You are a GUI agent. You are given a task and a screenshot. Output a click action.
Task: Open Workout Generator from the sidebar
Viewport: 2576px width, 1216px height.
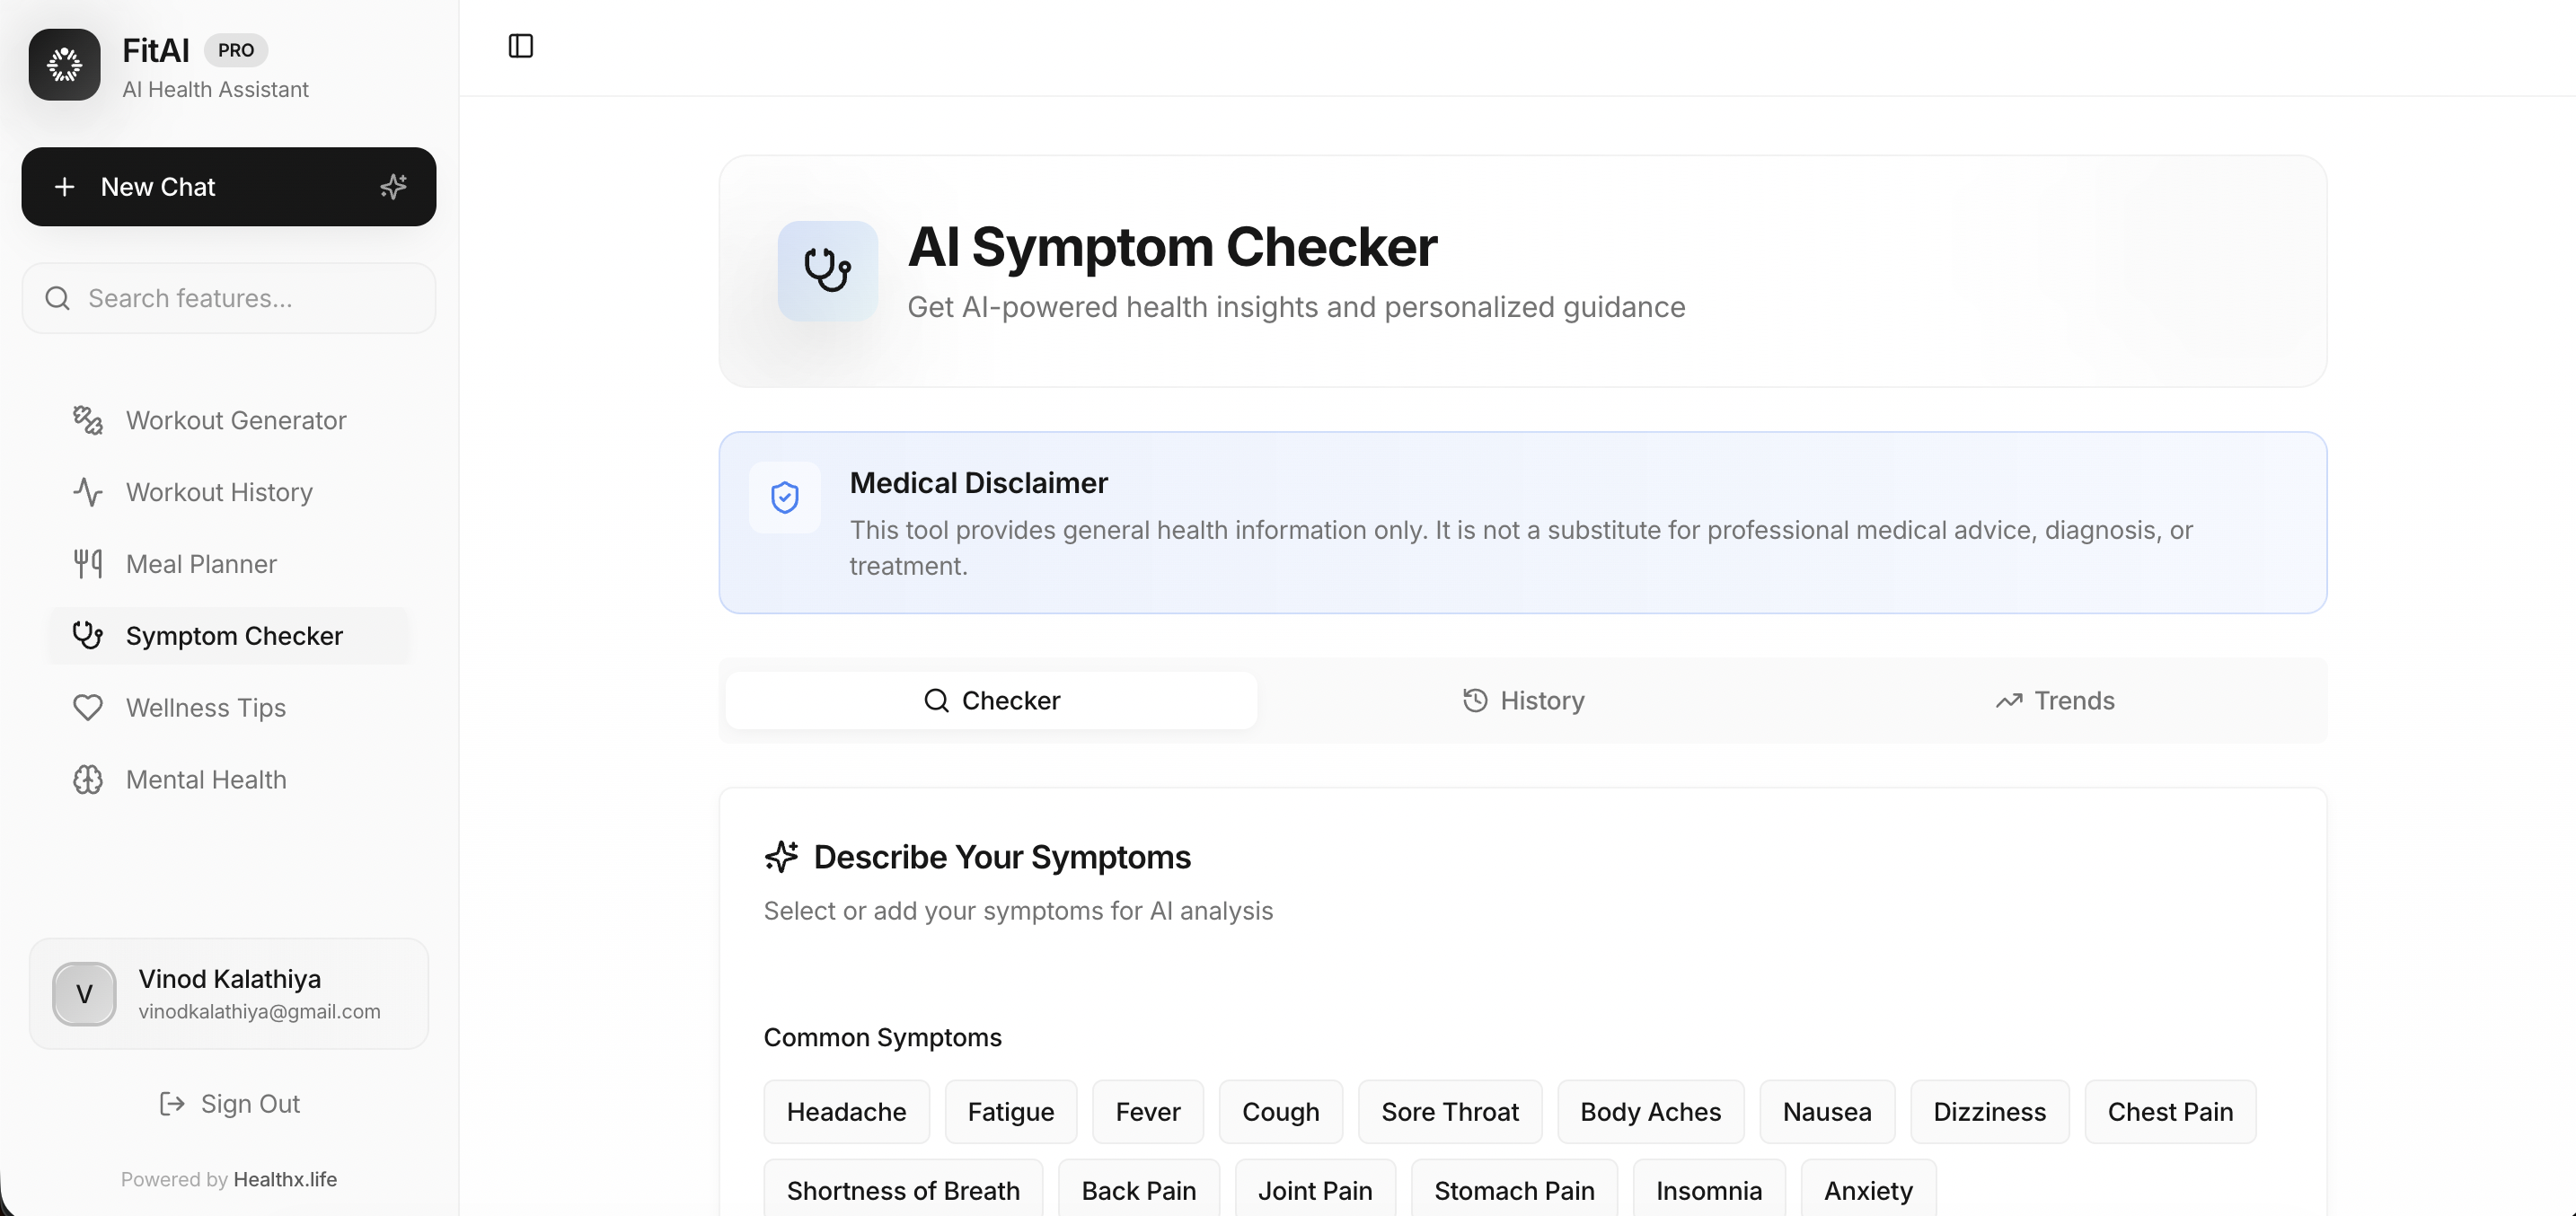click(235, 420)
